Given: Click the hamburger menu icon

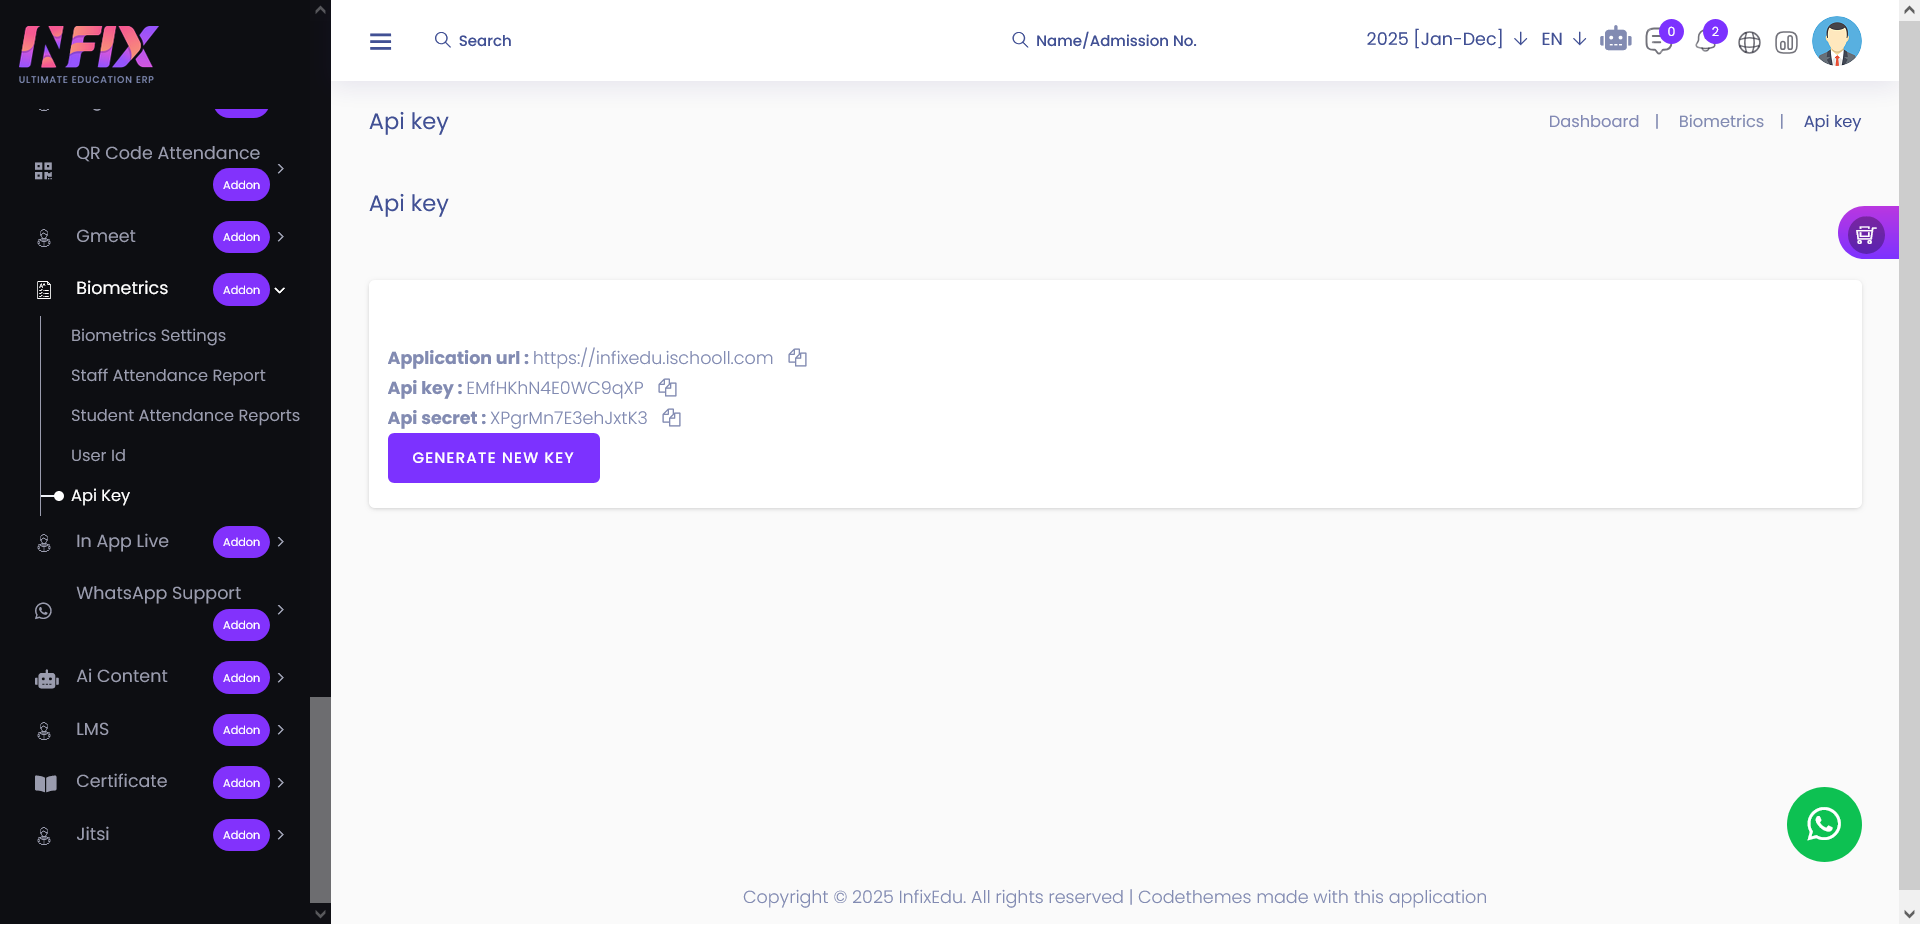Looking at the screenshot, I should click(380, 41).
